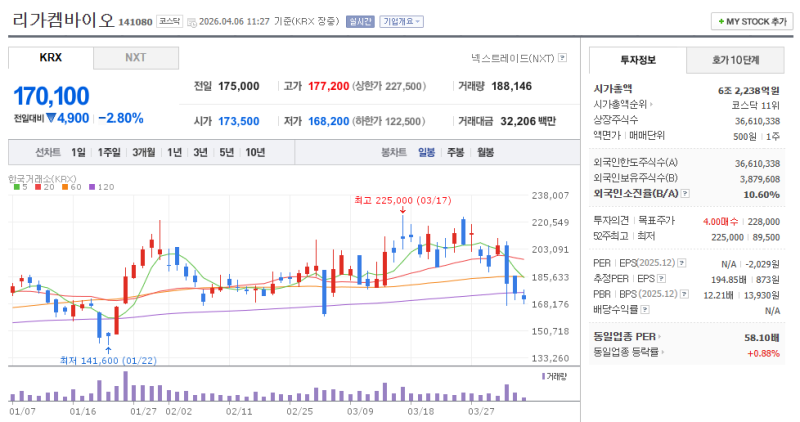Click the current price 170,100
This screenshot has height=422, width=800.
coord(52,96)
